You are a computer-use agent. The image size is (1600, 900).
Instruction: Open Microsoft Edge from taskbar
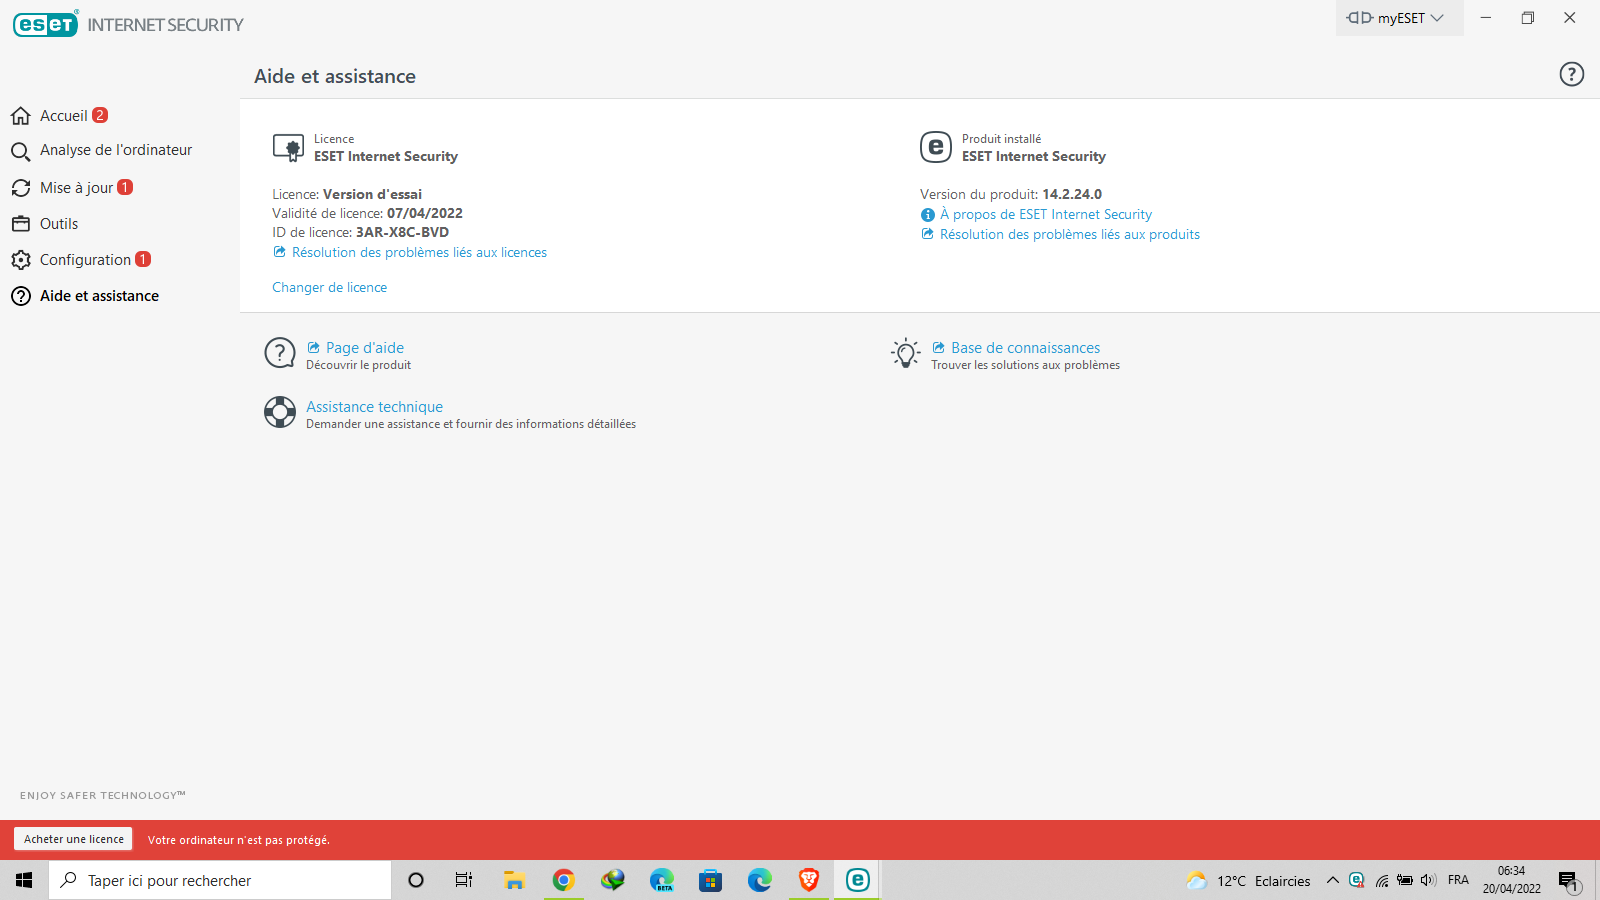(760, 880)
